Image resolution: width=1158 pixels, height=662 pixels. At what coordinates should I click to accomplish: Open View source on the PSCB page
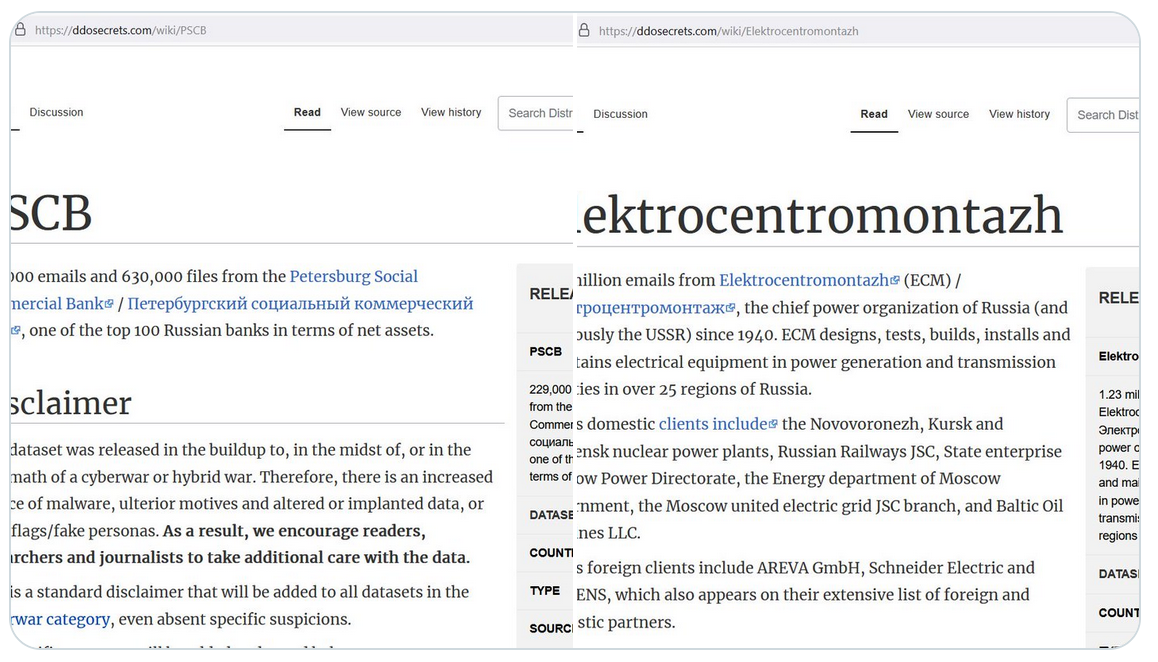click(371, 112)
